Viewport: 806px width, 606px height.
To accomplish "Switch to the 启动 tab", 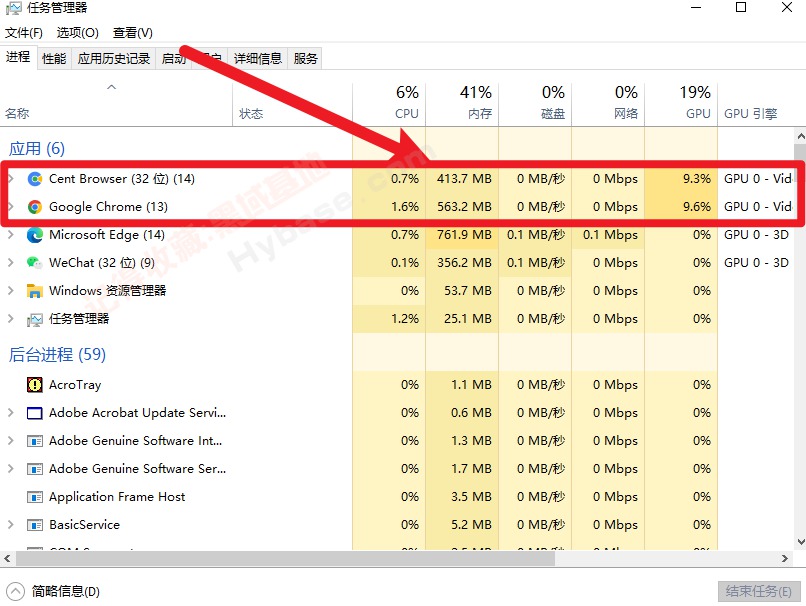I will (174, 59).
